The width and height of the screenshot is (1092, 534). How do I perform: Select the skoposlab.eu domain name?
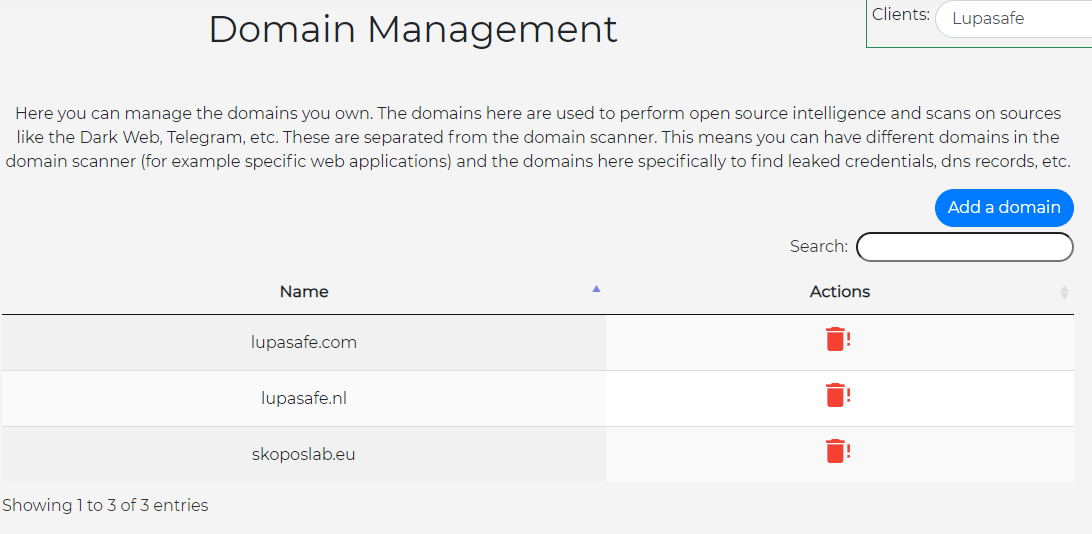(304, 454)
